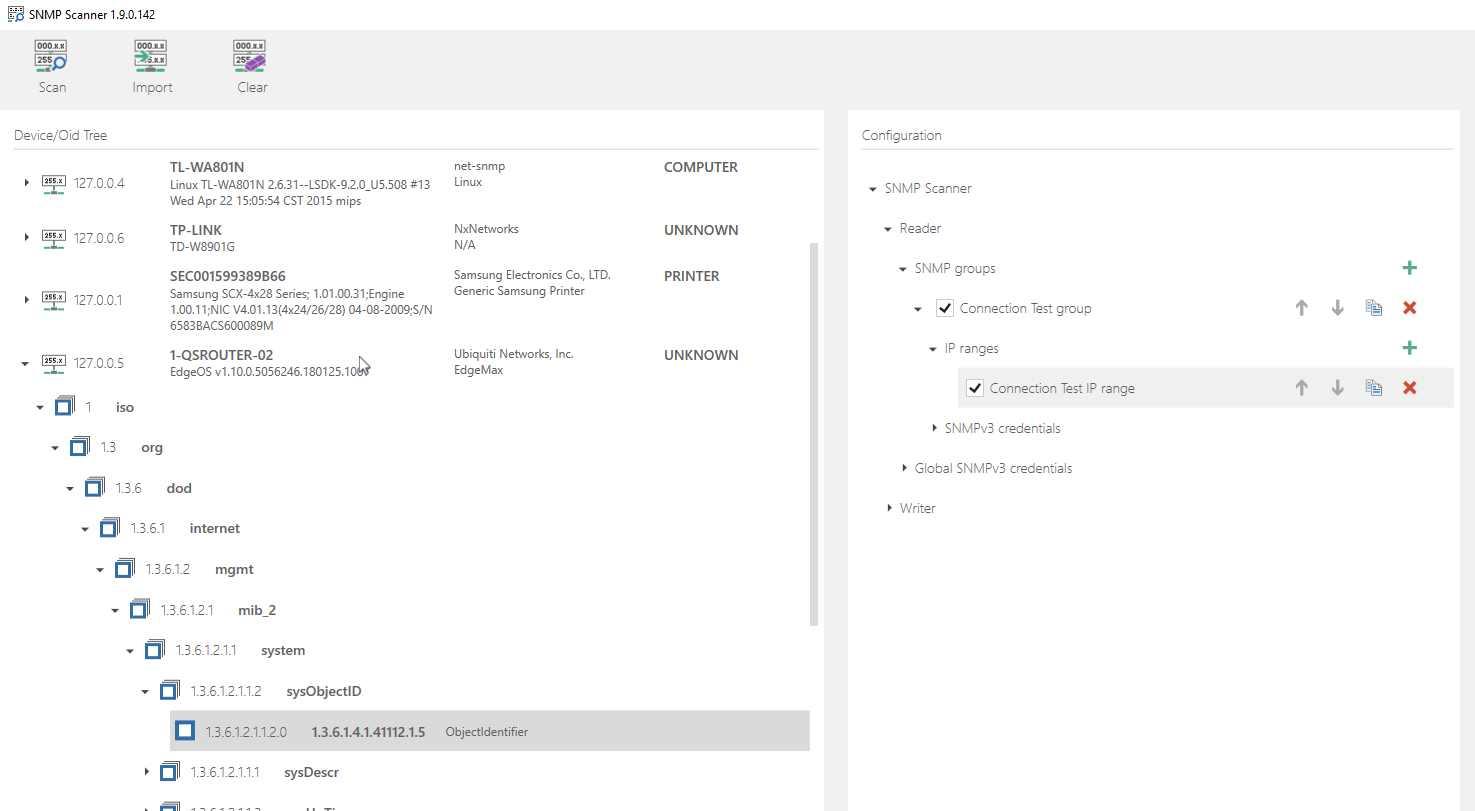Click the device icon for 127.0.0.1

[x=54, y=299]
